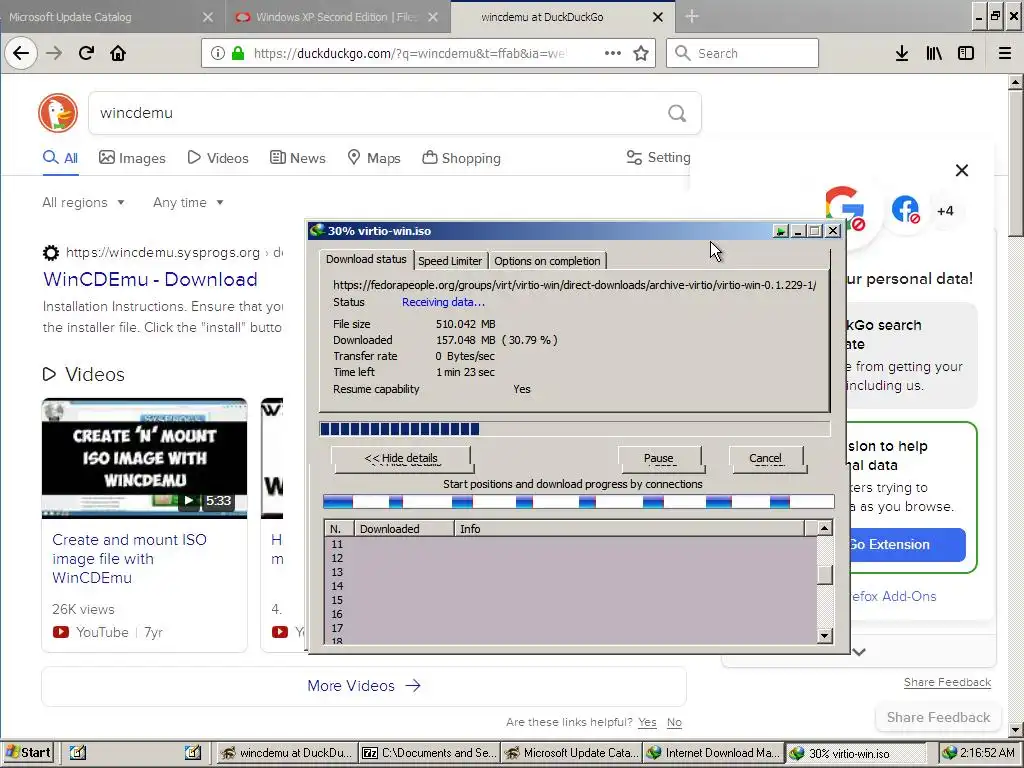
Task: Open the News search category
Action: (298, 158)
